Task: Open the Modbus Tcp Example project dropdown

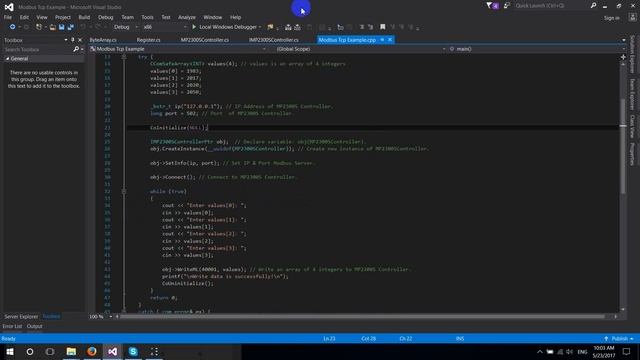Action: 178,49
